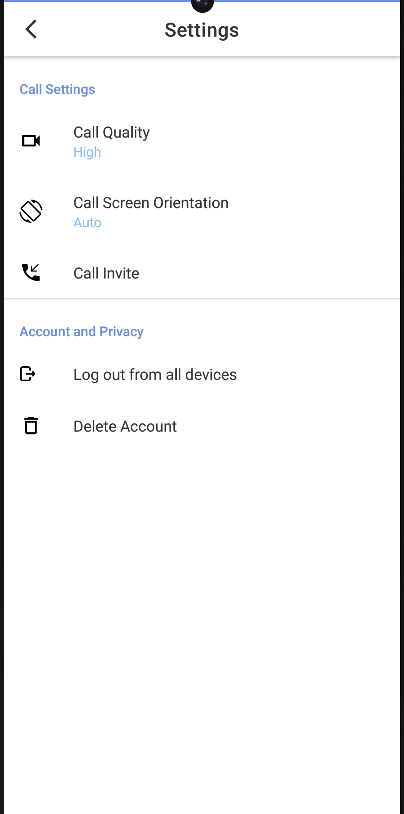Click the video camera icon beside Call Quality
Image resolution: width=404 pixels, height=814 pixels.
tap(31, 141)
